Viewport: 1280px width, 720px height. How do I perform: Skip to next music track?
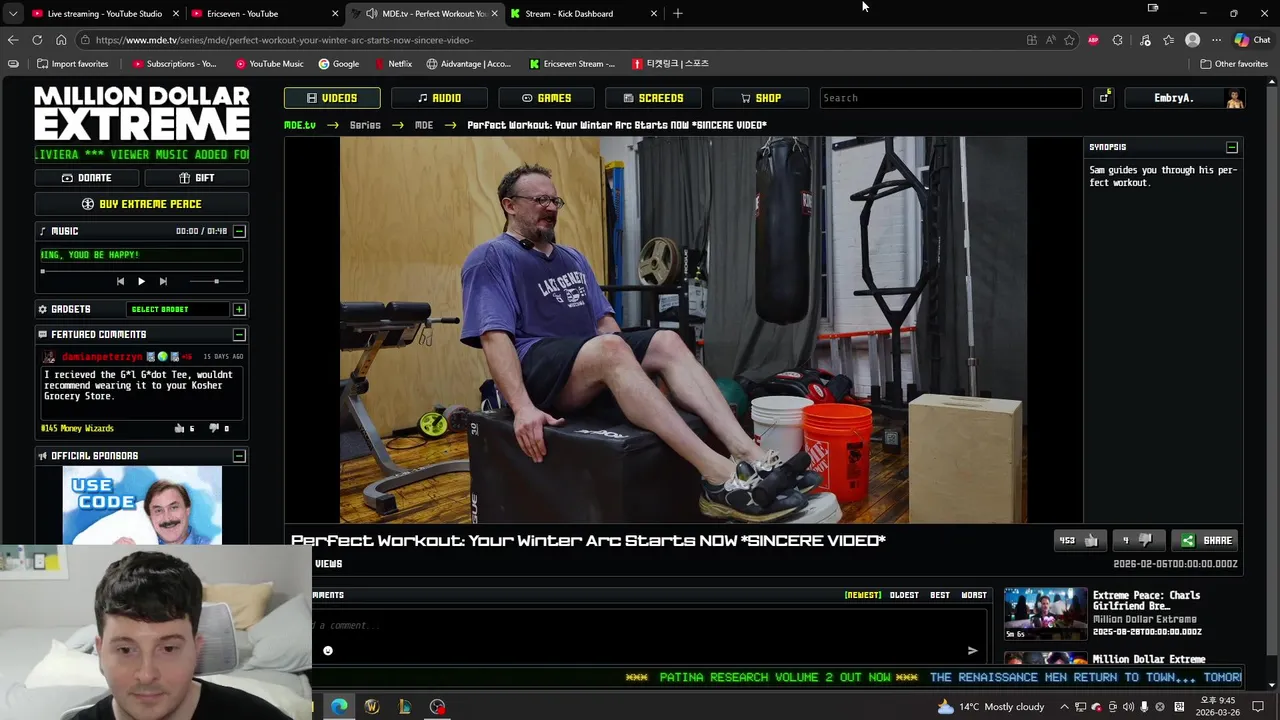(x=163, y=281)
